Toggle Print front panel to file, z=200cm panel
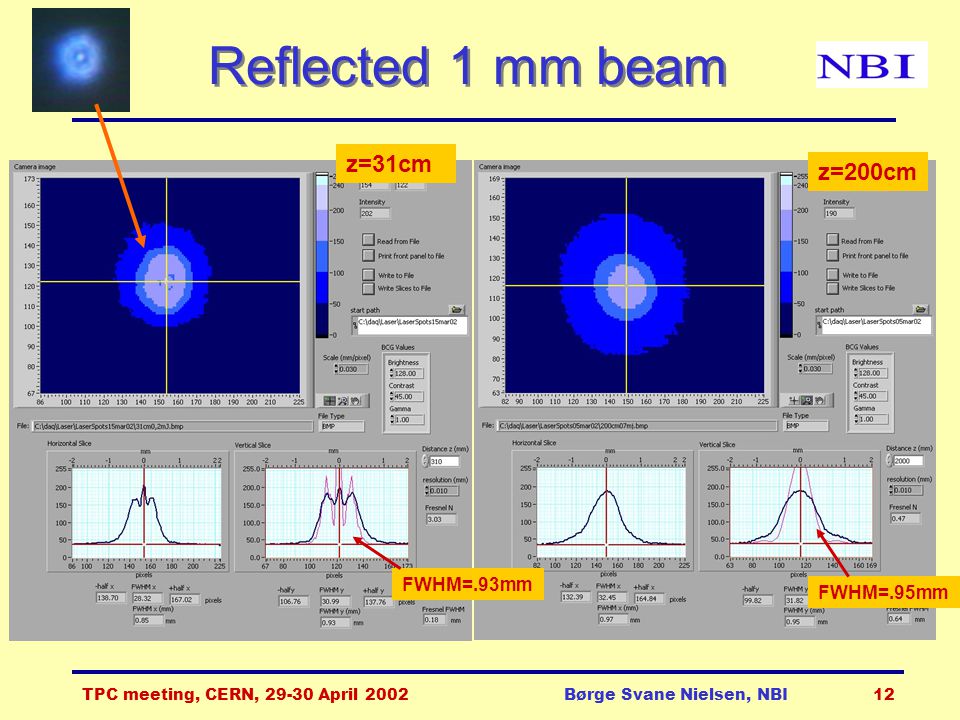Viewport: 960px width, 720px height. coord(832,255)
